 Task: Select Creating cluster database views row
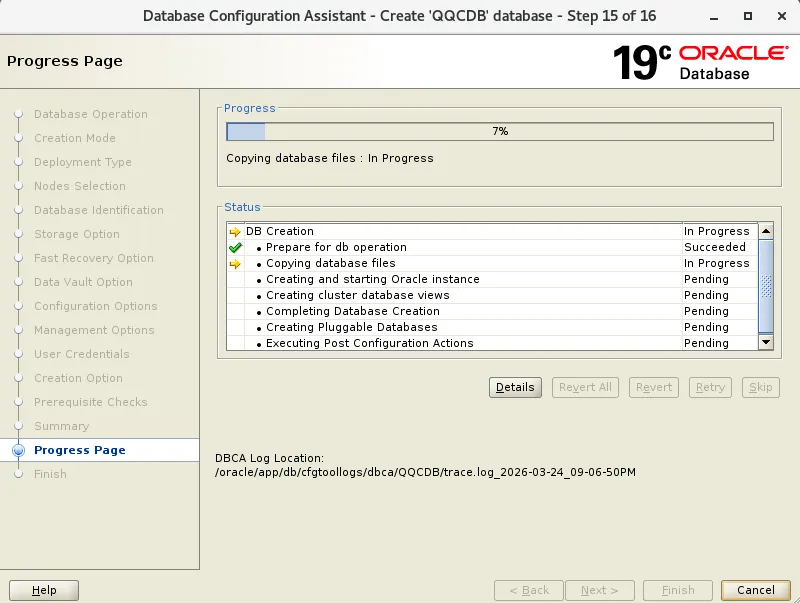point(492,295)
